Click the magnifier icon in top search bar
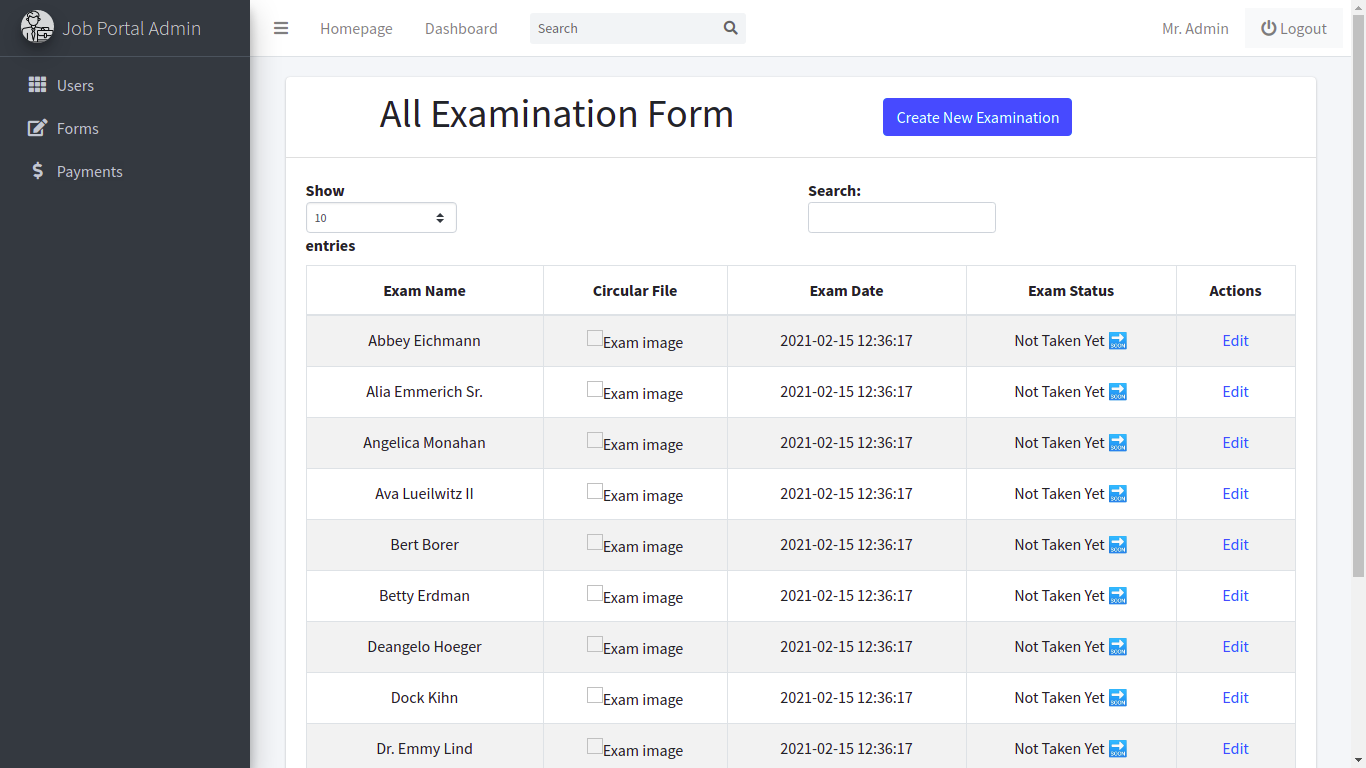Image resolution: width=1366 pixels, height=768 pixels. pyautogui.click(x=730, y=28)
